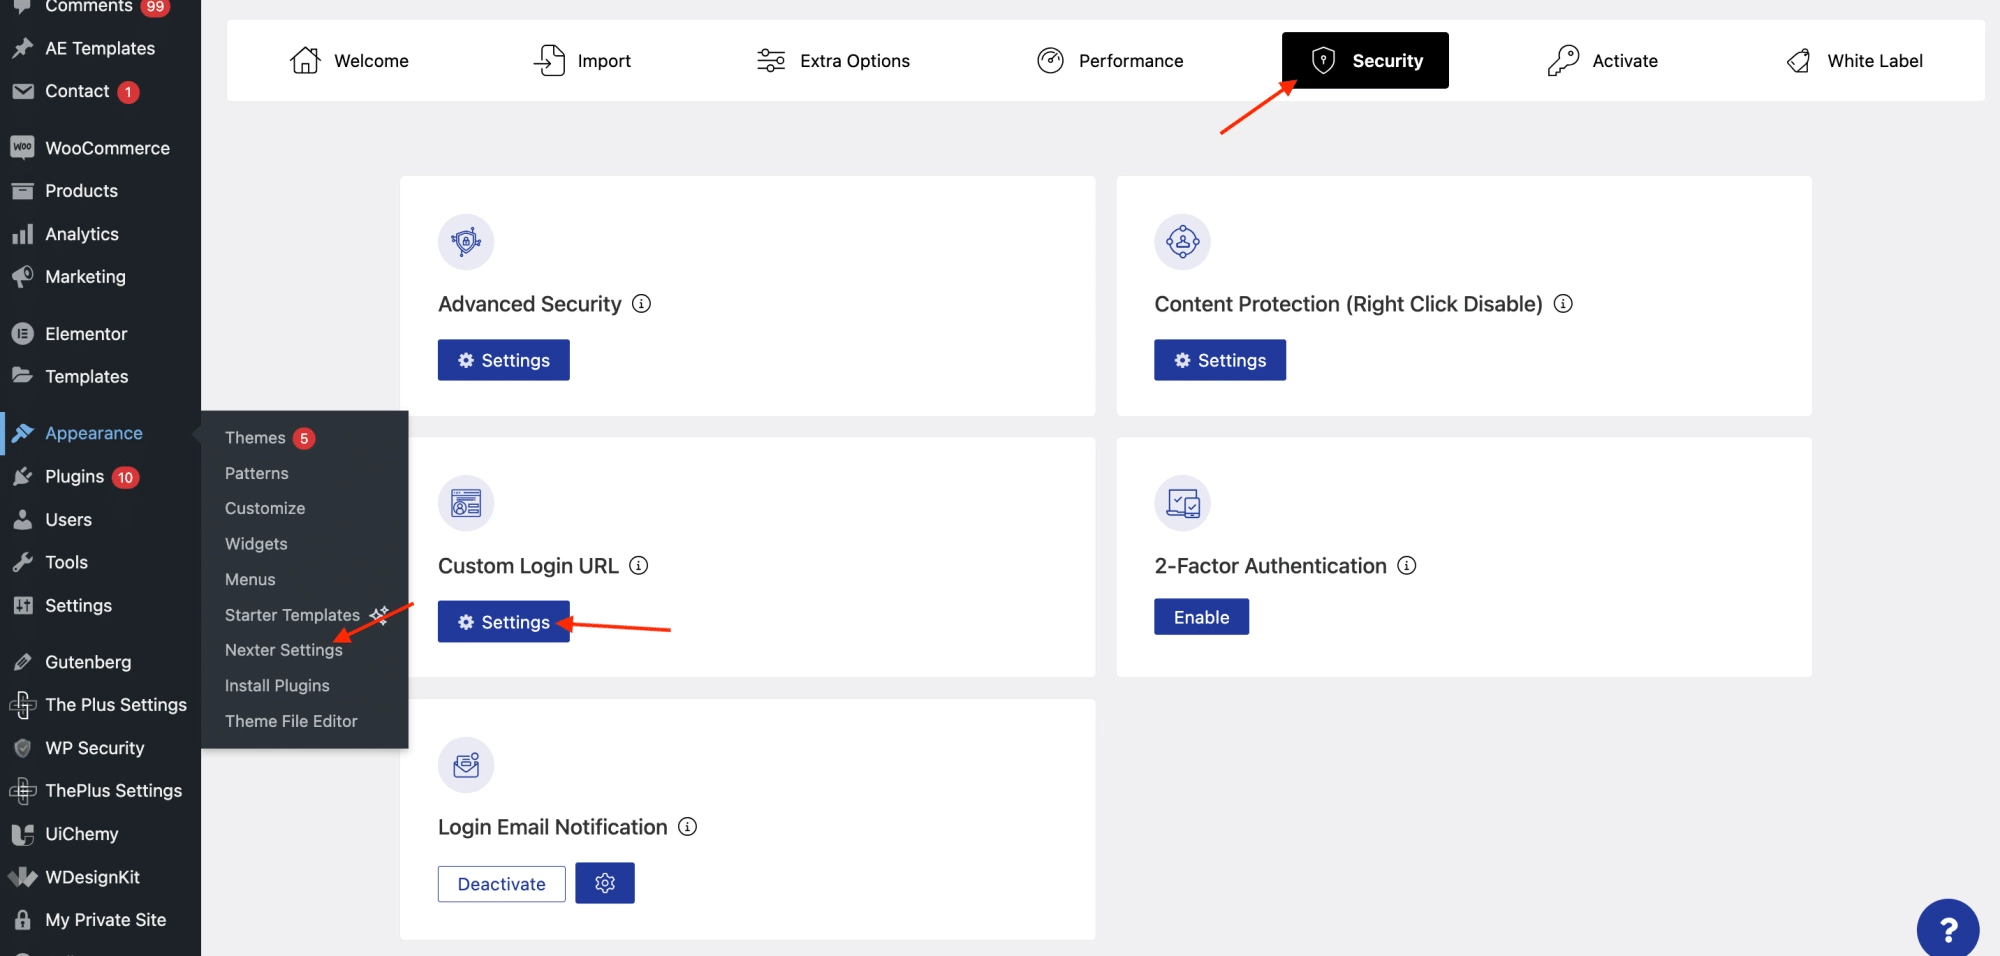Click the floating help question mark
Viewport: 2000px width, 956px height.
coord(1947,928)
